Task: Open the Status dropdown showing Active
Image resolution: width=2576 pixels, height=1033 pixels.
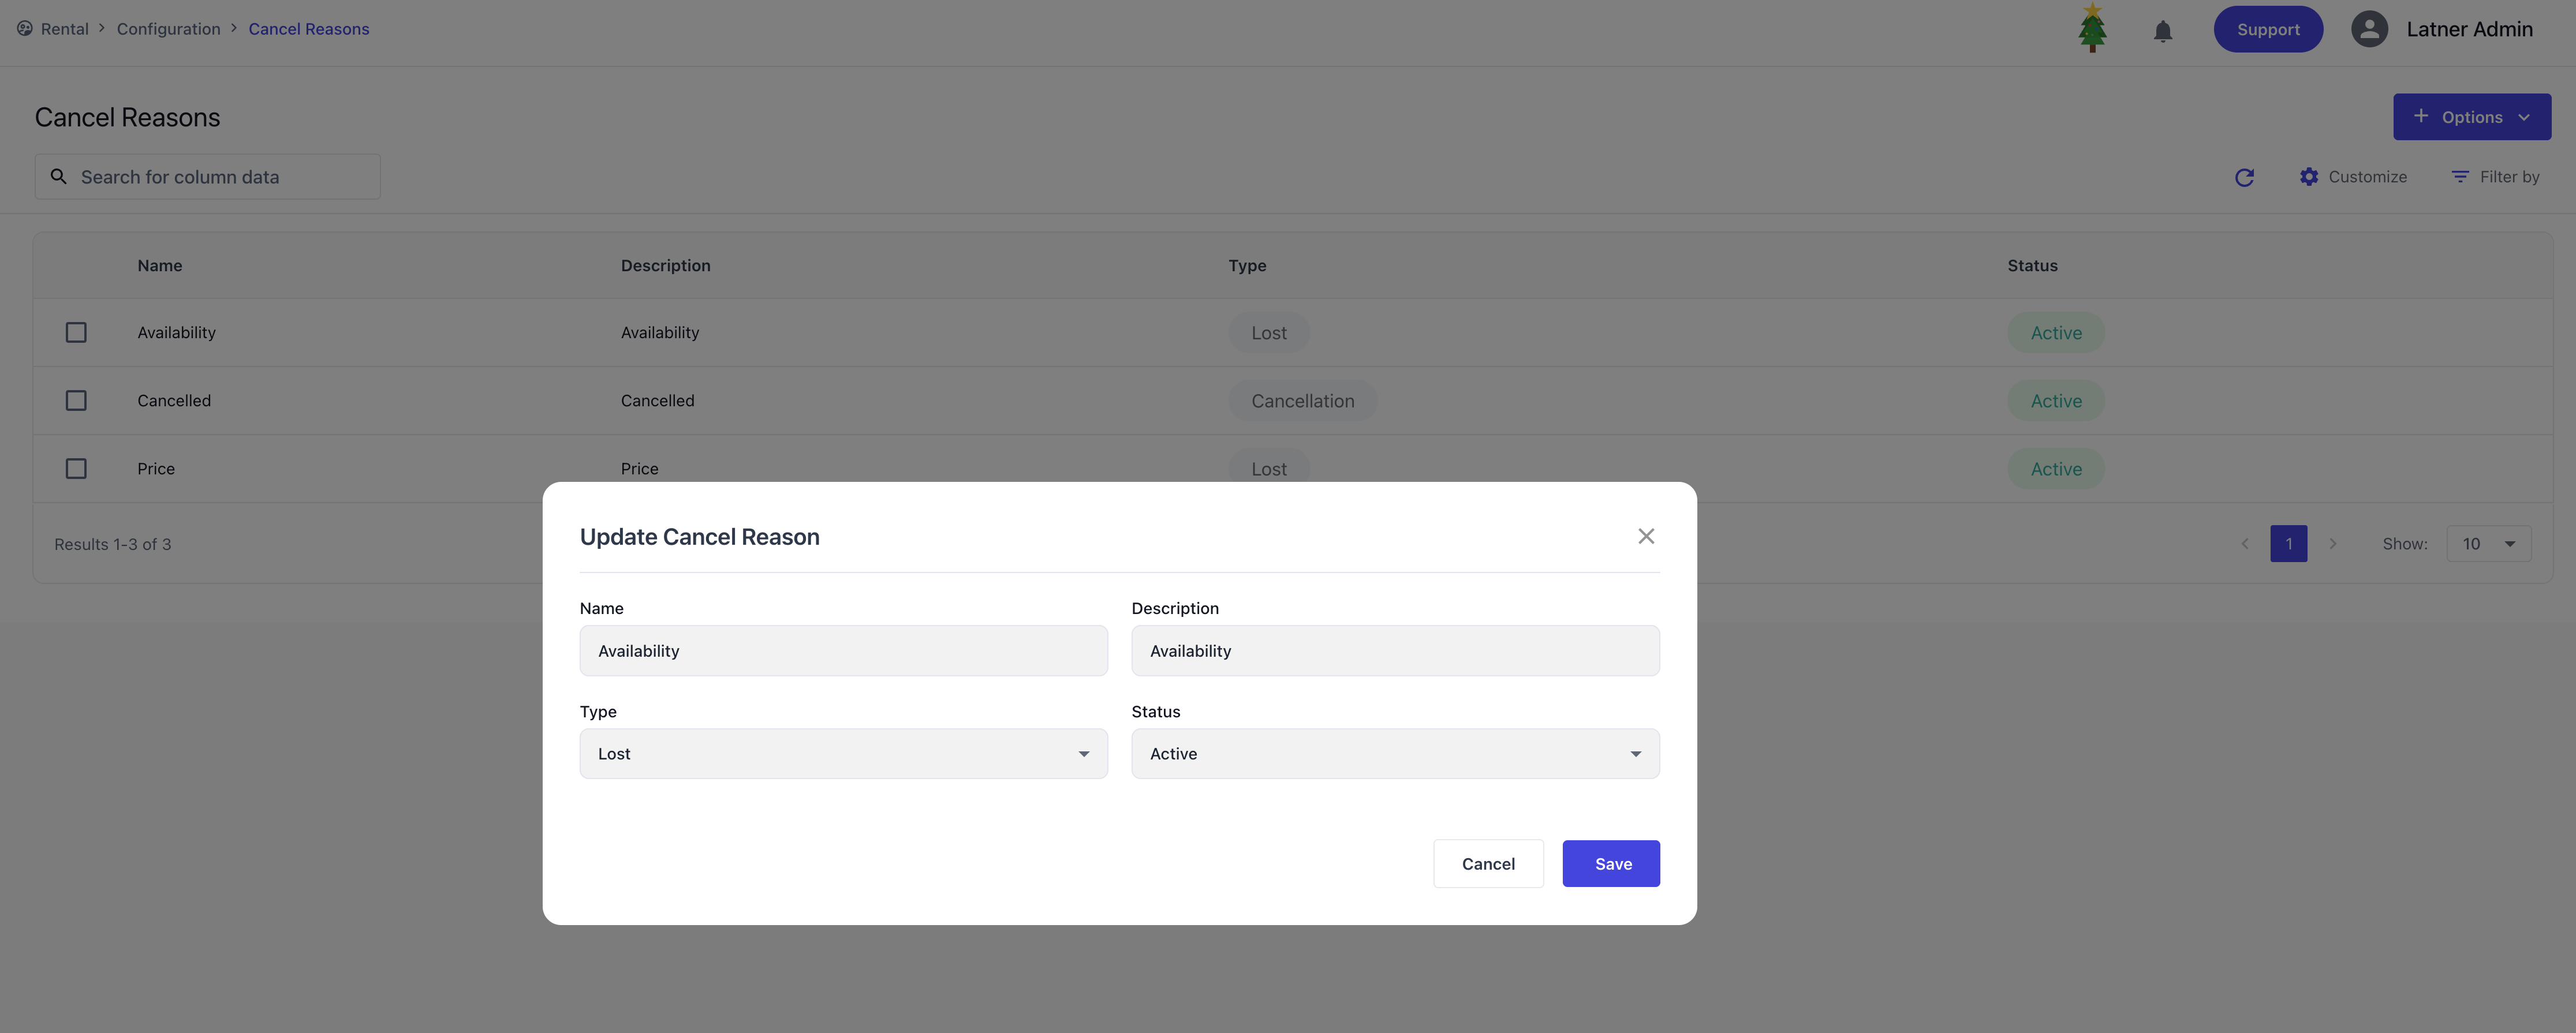Action: point(1394,754)
